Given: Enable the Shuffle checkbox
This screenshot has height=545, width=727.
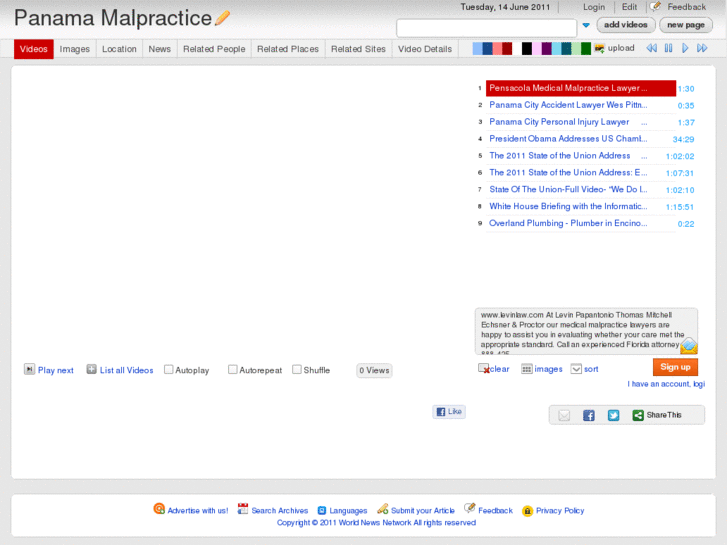Looking at the screenshot, I should pos(297,370).
